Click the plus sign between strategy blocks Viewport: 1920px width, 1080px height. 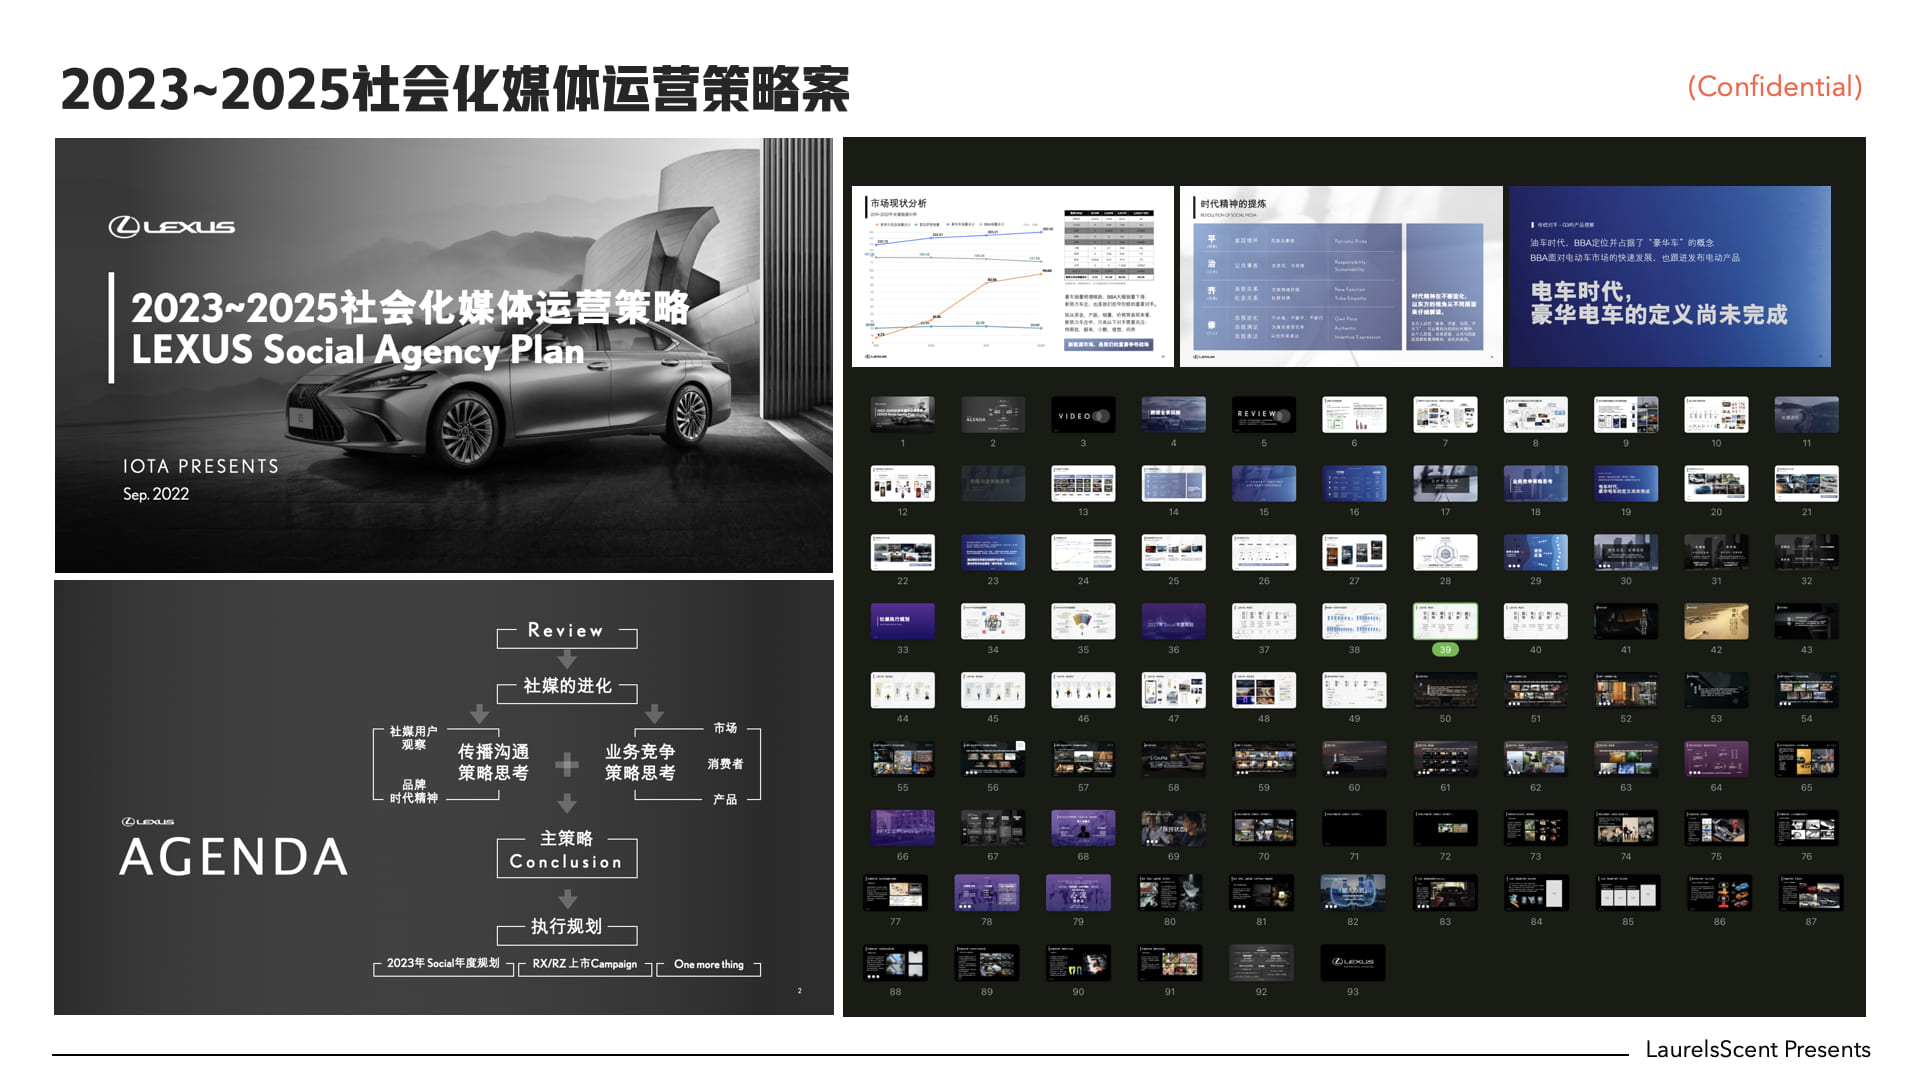(567, 765)
